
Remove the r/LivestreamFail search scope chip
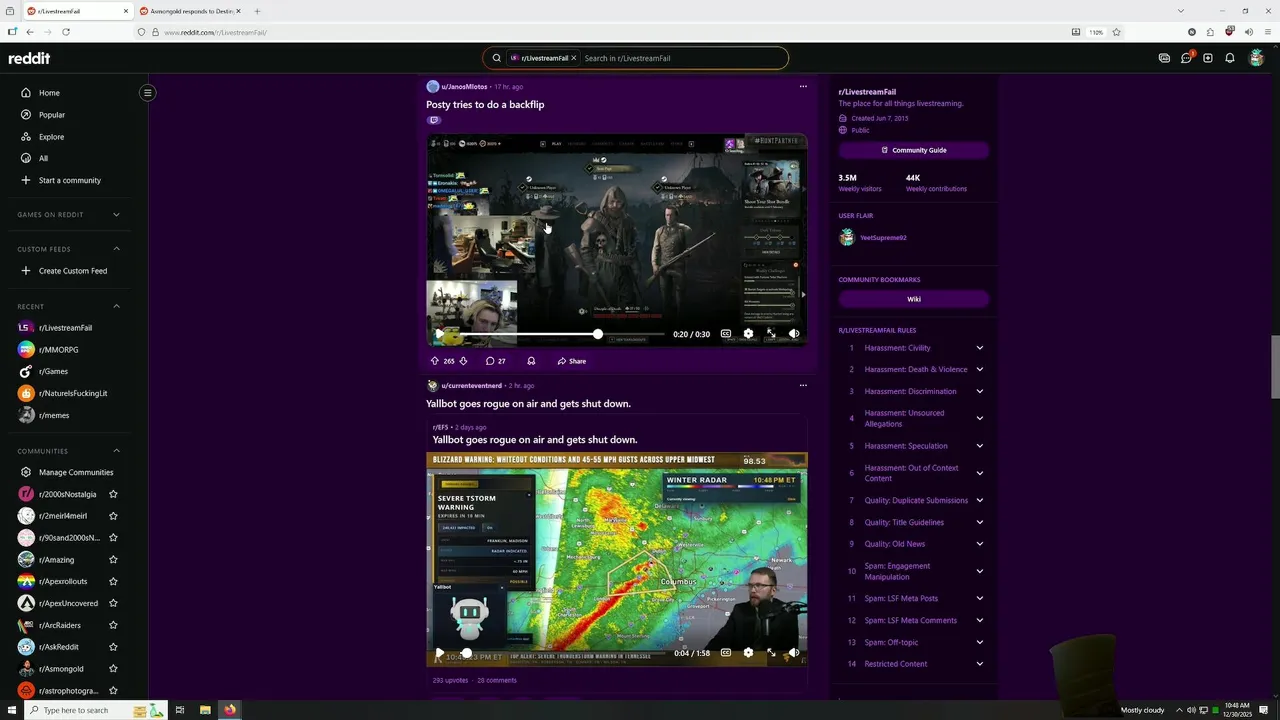574,58
